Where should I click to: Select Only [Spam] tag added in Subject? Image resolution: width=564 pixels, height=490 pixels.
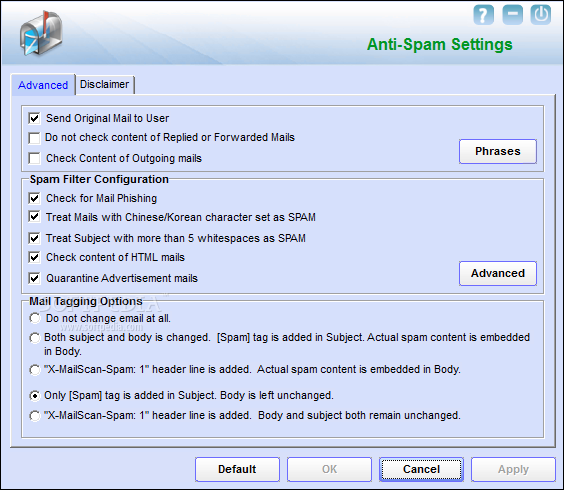pyautogui.click(x=35, y=396)
